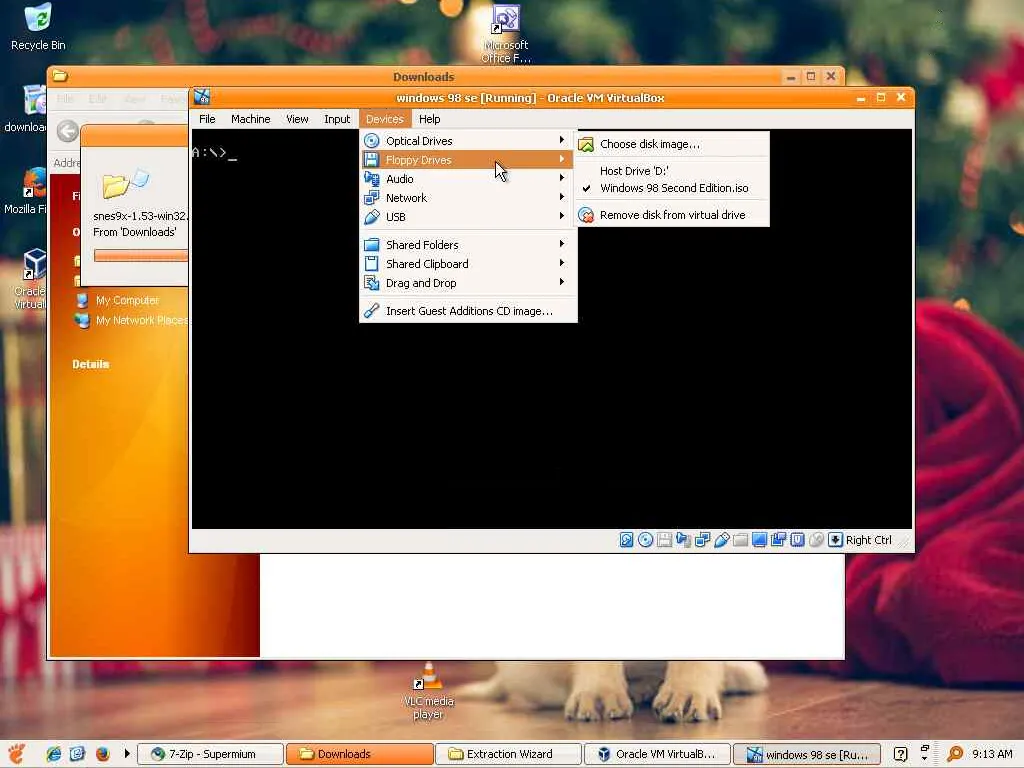Screen dimensions: 1024x768
Task: Expand hidden quick launch icons arrow
Action: [127, 754]
